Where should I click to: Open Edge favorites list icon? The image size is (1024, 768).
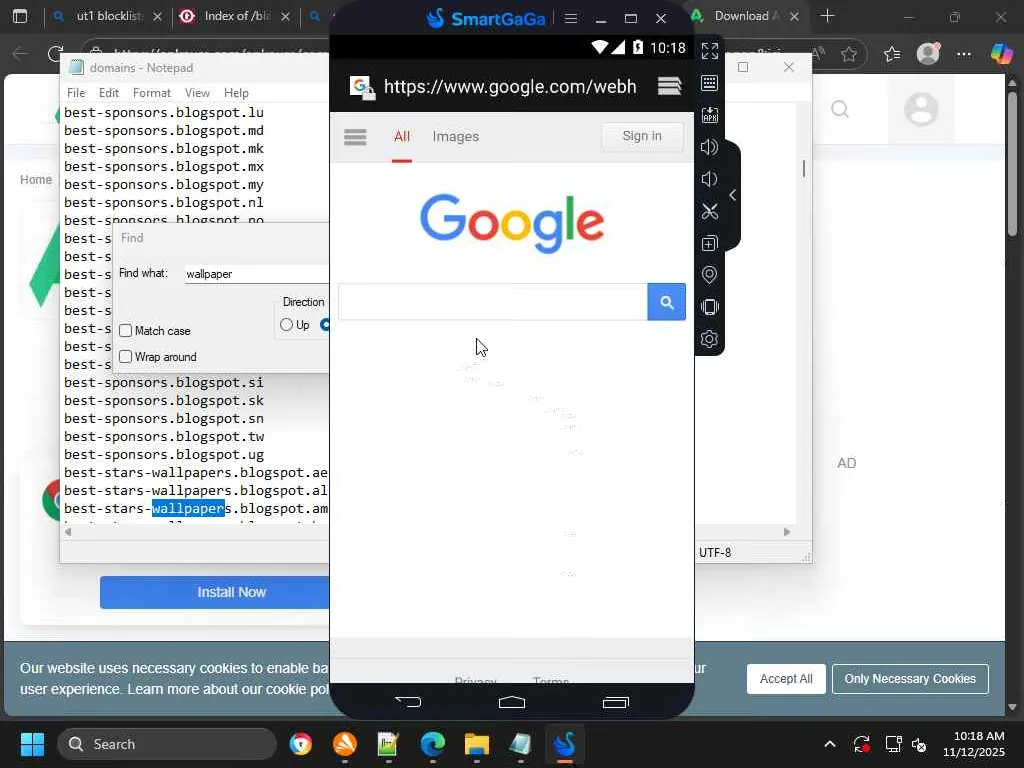892,54
